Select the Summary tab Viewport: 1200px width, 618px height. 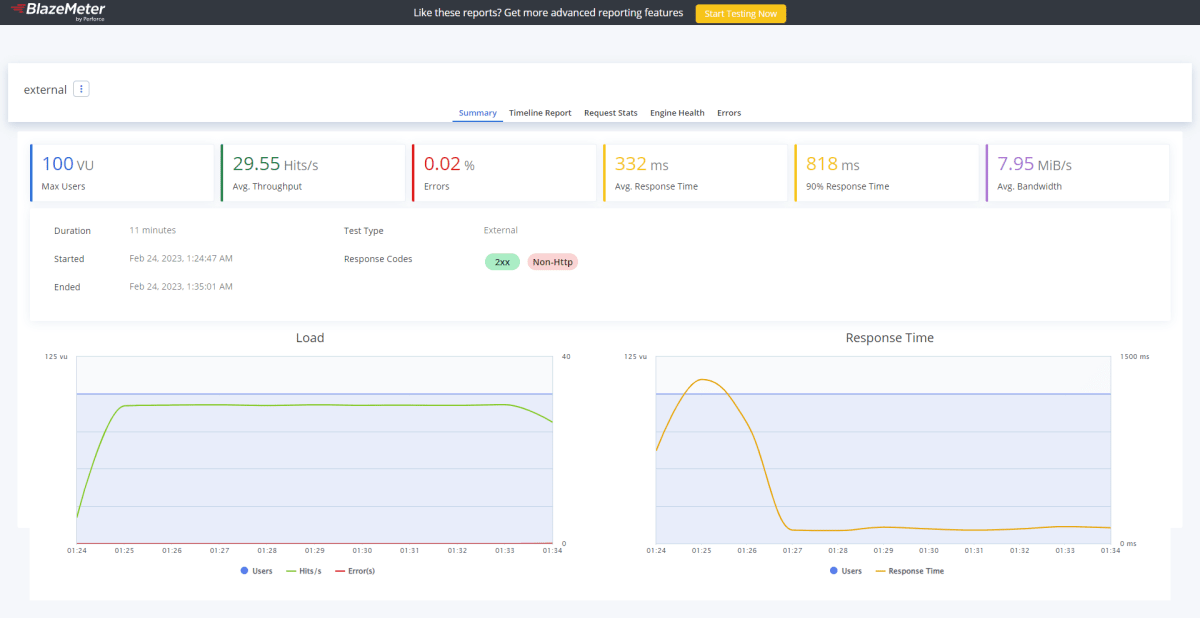click(x=477, y=113)
